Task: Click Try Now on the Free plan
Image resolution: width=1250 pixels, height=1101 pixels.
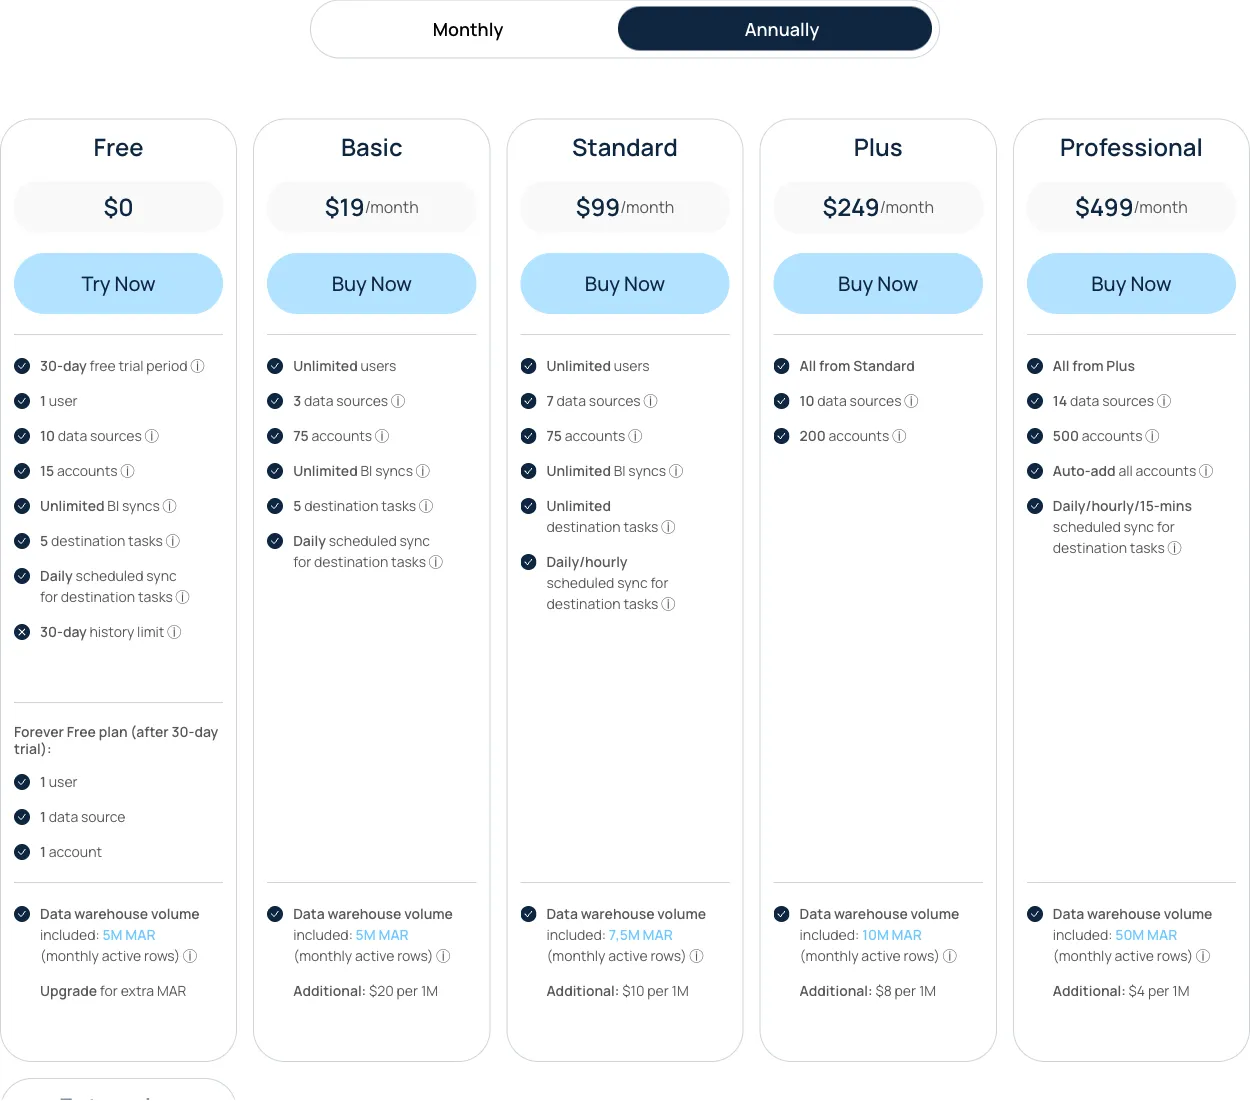Action: [118, 283]
